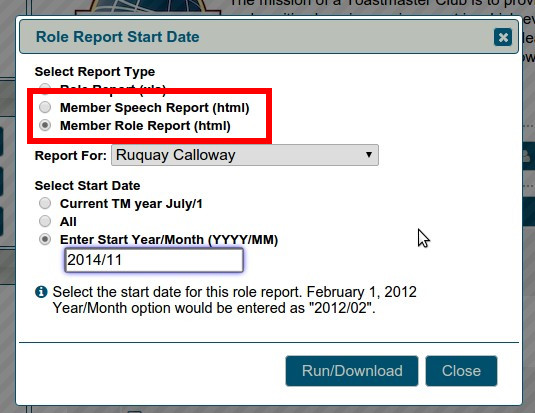Click the Select Report Type heading
Image resolution: width=535 pixels, height=413 pixels.
(95, 72)
